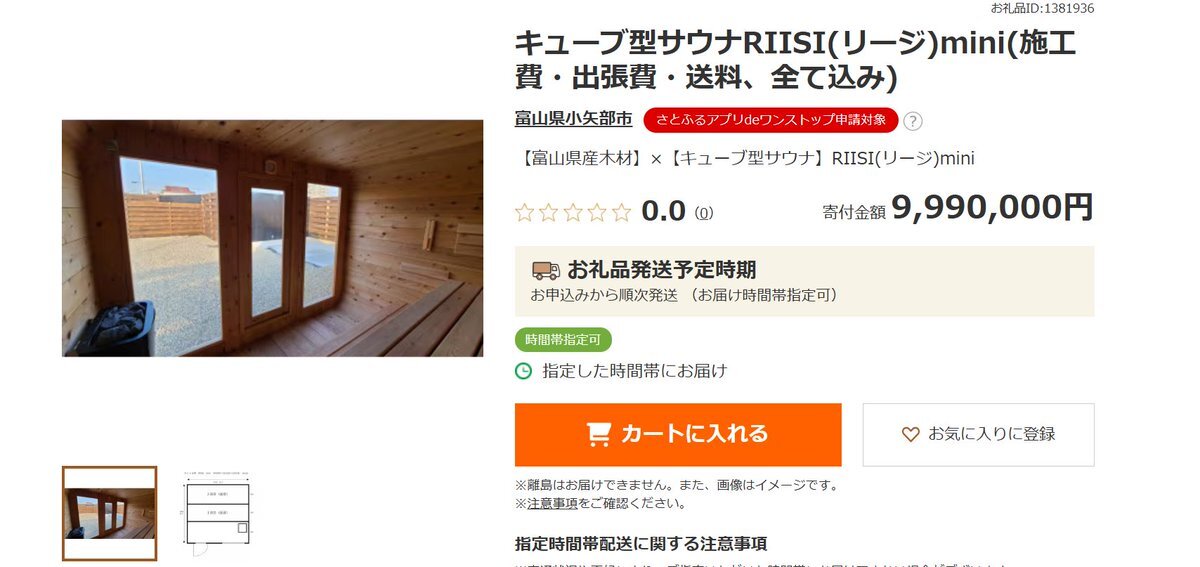Click the 時間帯指定可 green tag
1200x567 pixels.
[563, 340]
